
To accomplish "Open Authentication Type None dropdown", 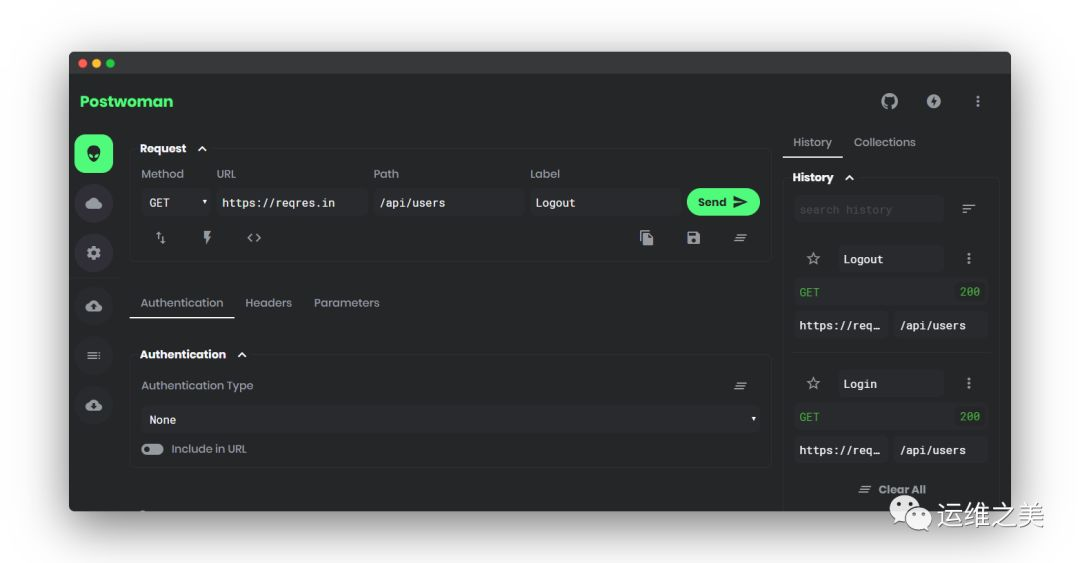I will coord(451,420).
